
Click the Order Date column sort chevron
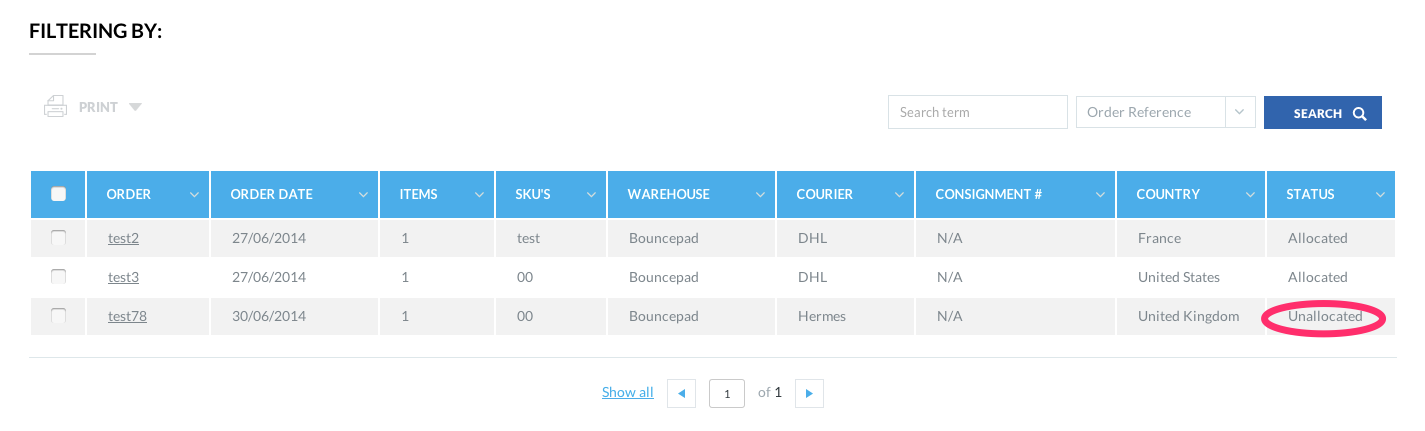point(363,195)
